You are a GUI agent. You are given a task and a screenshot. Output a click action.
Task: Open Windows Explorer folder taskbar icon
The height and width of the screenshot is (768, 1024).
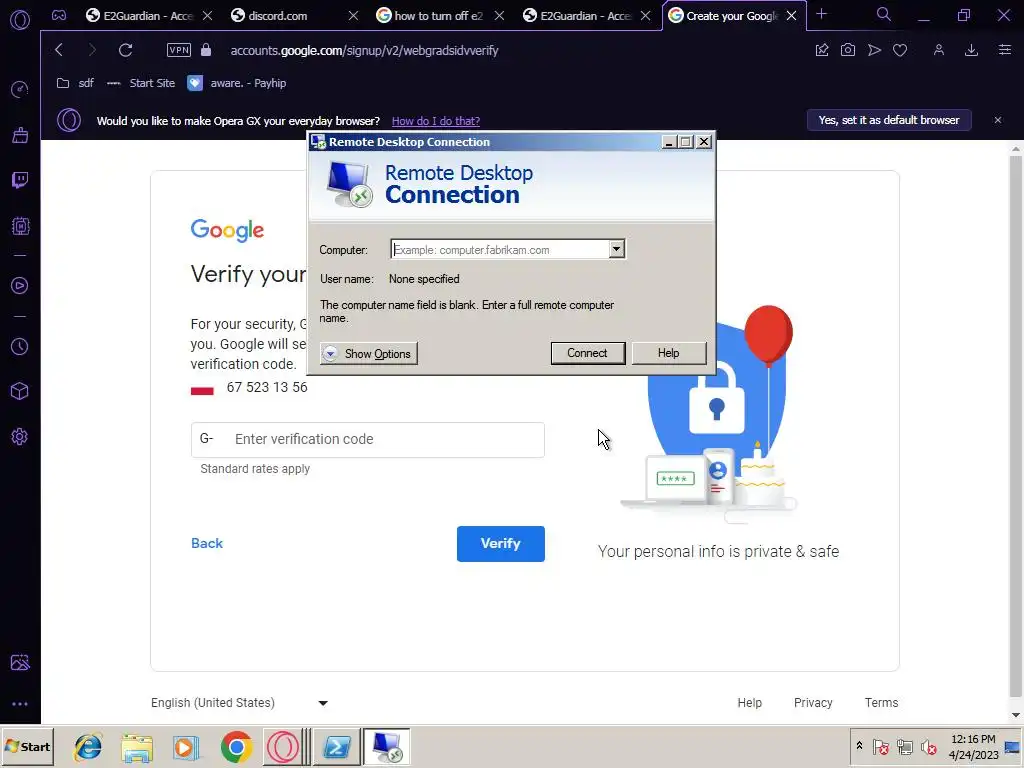point(136,747)
